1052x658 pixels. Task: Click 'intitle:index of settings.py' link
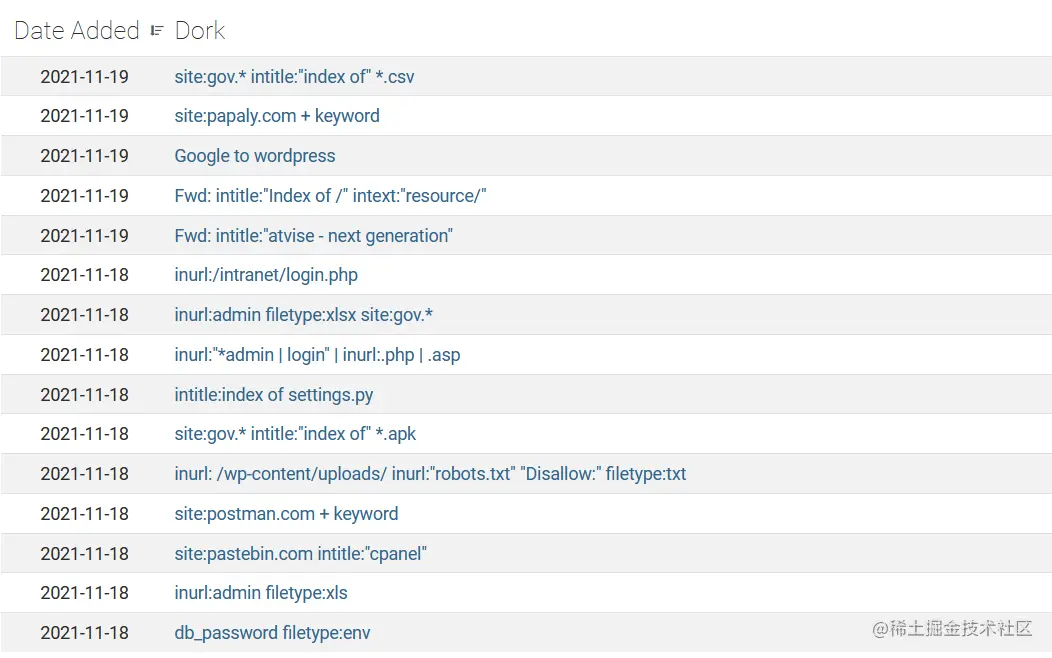pyautogui.click(x=274, y=395)
